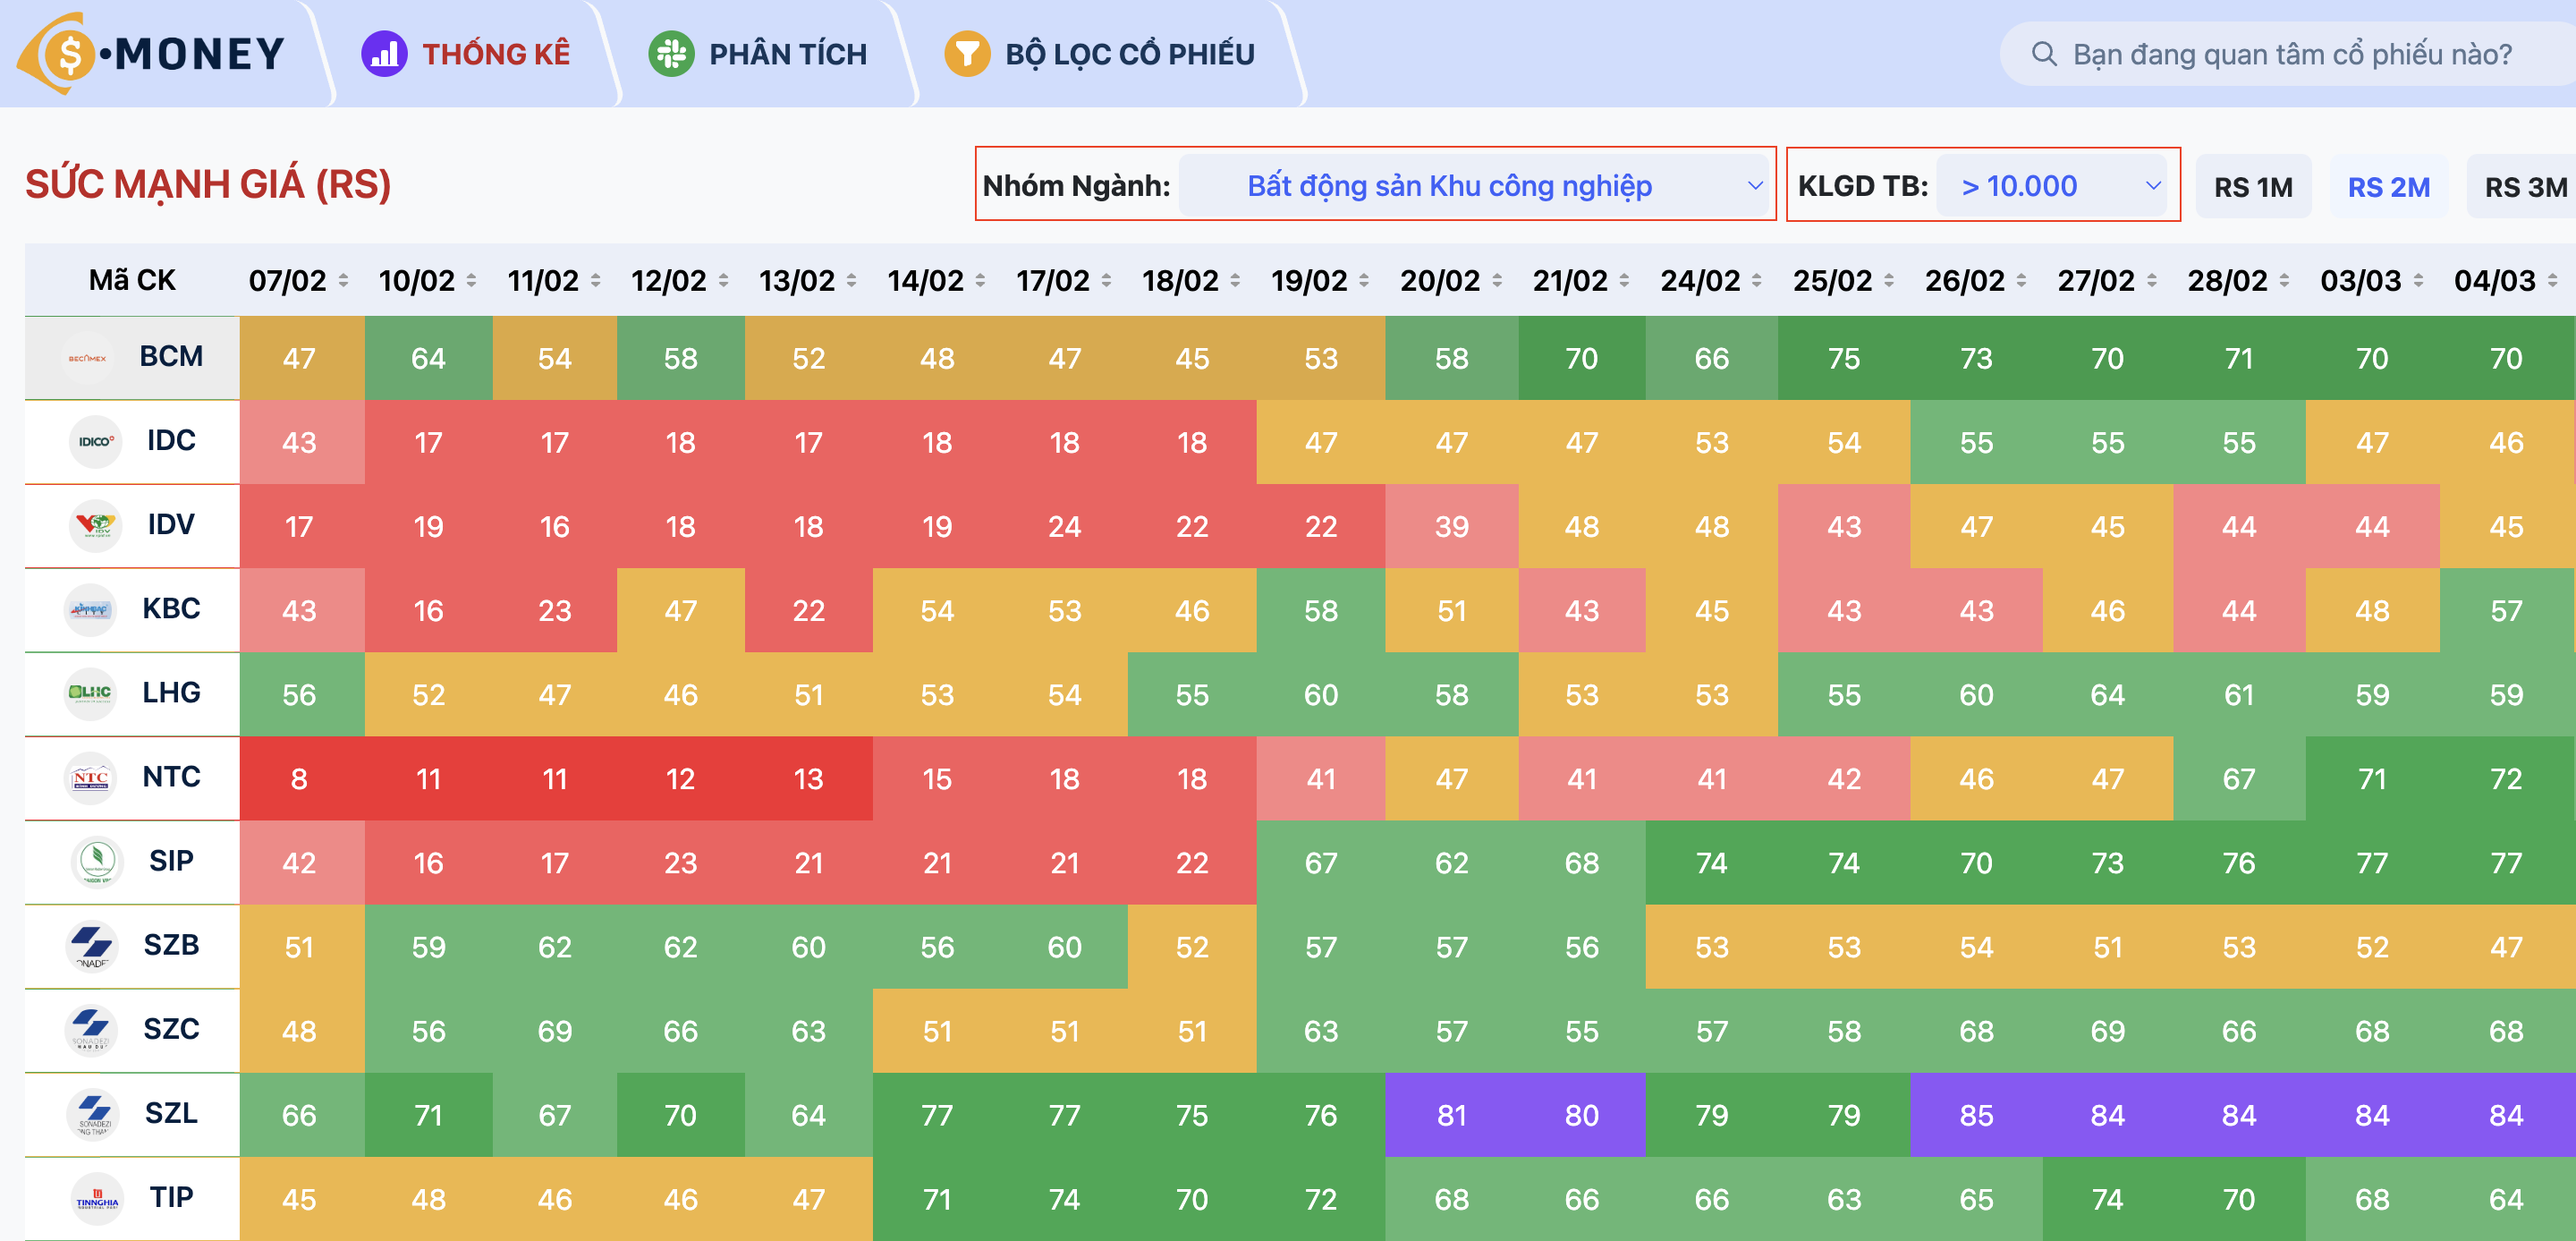This screenshot has height=1241, width=2576.
Task: Sort by the 13/02 column arrows
Action: pos(851,281)
